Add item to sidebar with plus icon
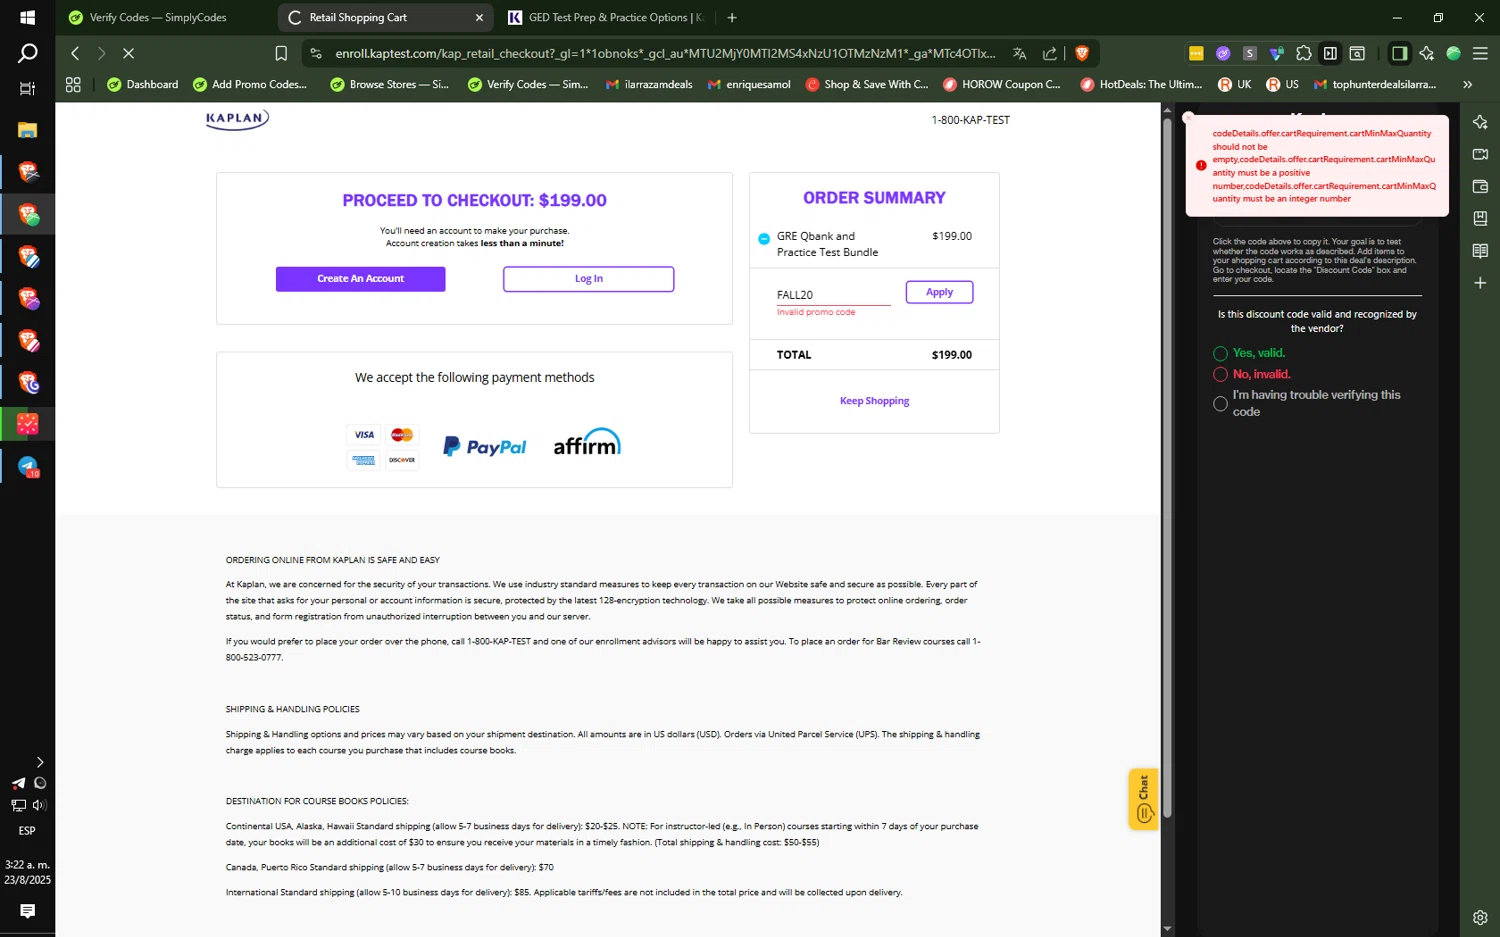The width and height of the screenshot is (1500, 937). pos(1480,283)
